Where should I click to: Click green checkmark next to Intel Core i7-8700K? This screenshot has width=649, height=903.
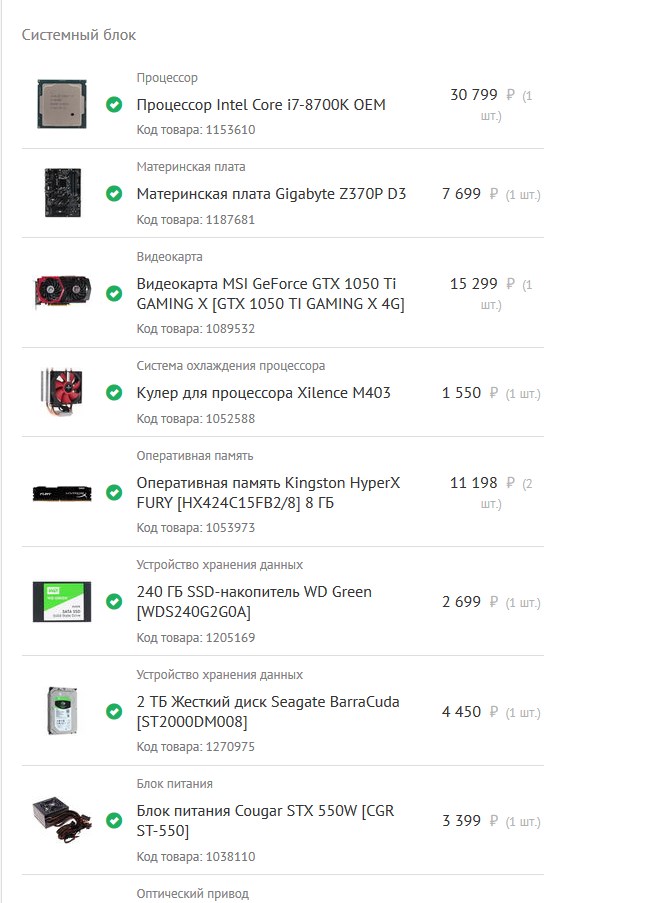tap(114, 104)
